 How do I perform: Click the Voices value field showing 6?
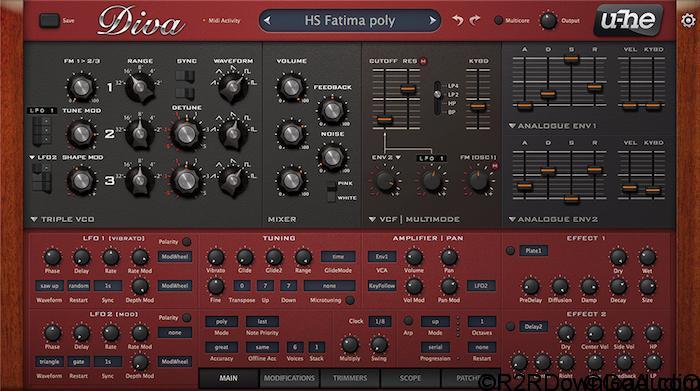(x=295, y=347)
